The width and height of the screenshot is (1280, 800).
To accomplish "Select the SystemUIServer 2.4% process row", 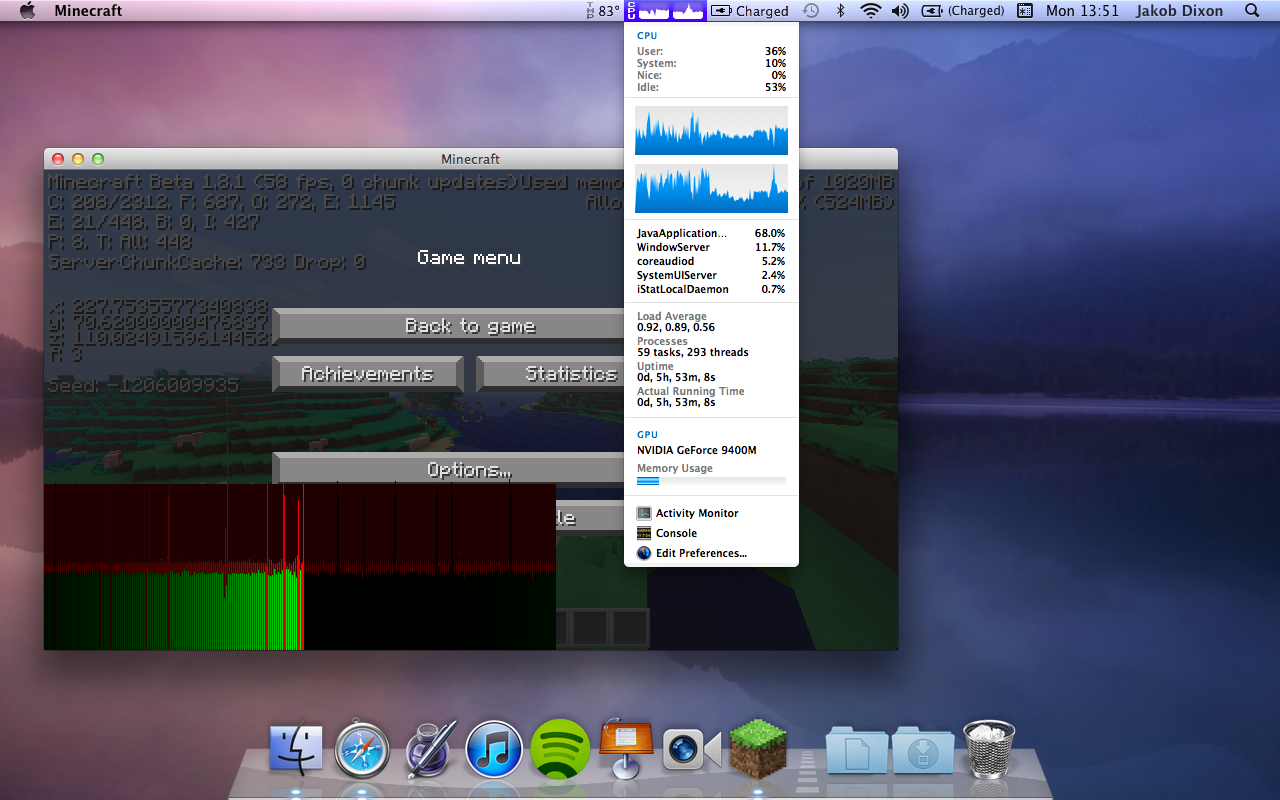I will 711,275.
